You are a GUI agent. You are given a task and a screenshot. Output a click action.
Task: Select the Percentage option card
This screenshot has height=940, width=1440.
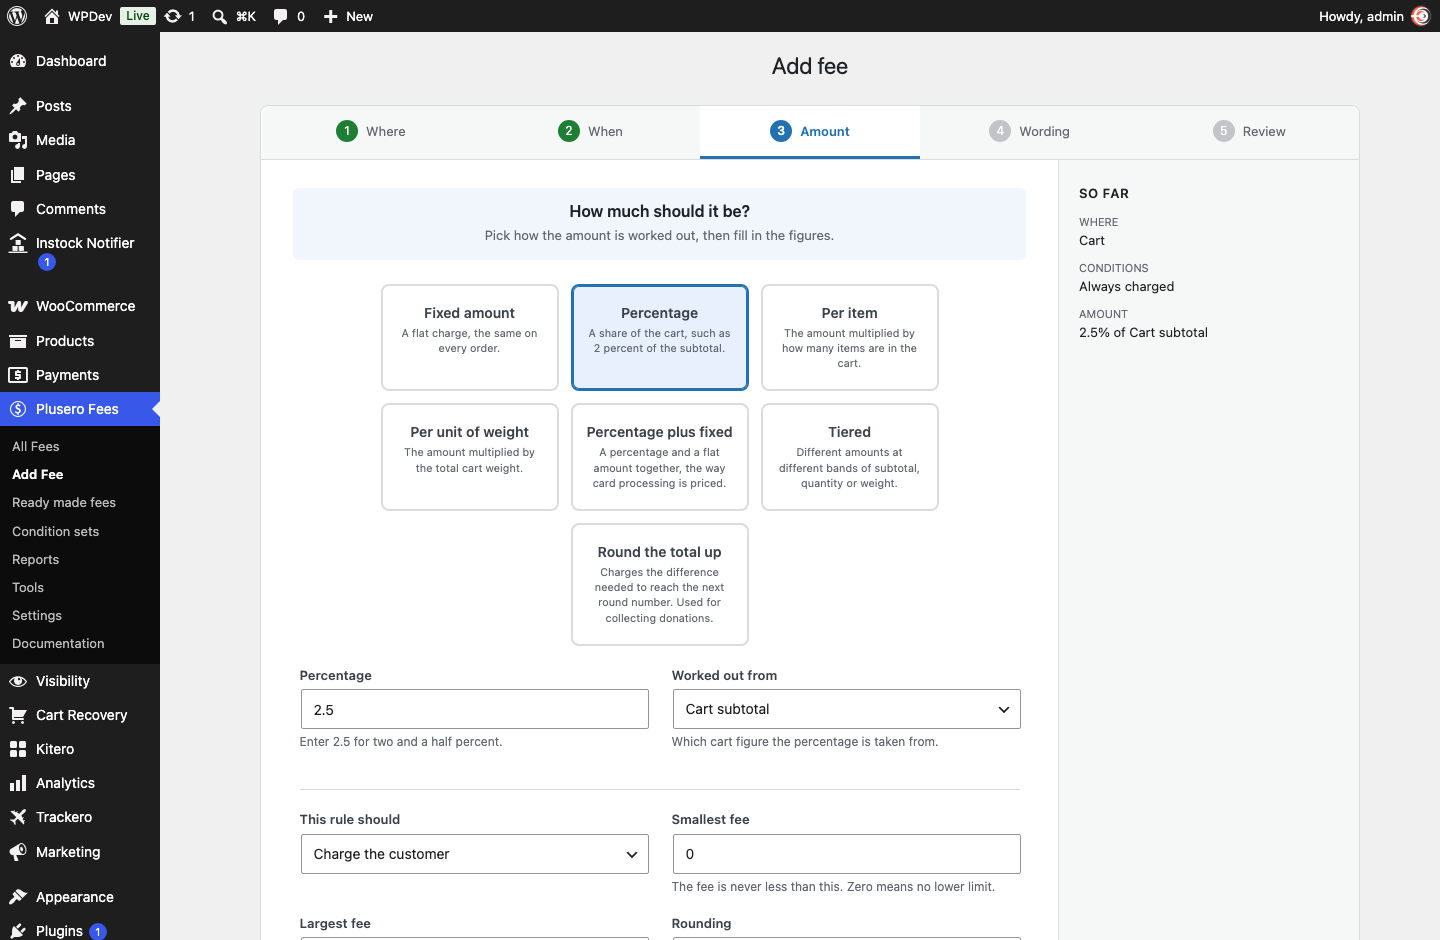point(660,337)
